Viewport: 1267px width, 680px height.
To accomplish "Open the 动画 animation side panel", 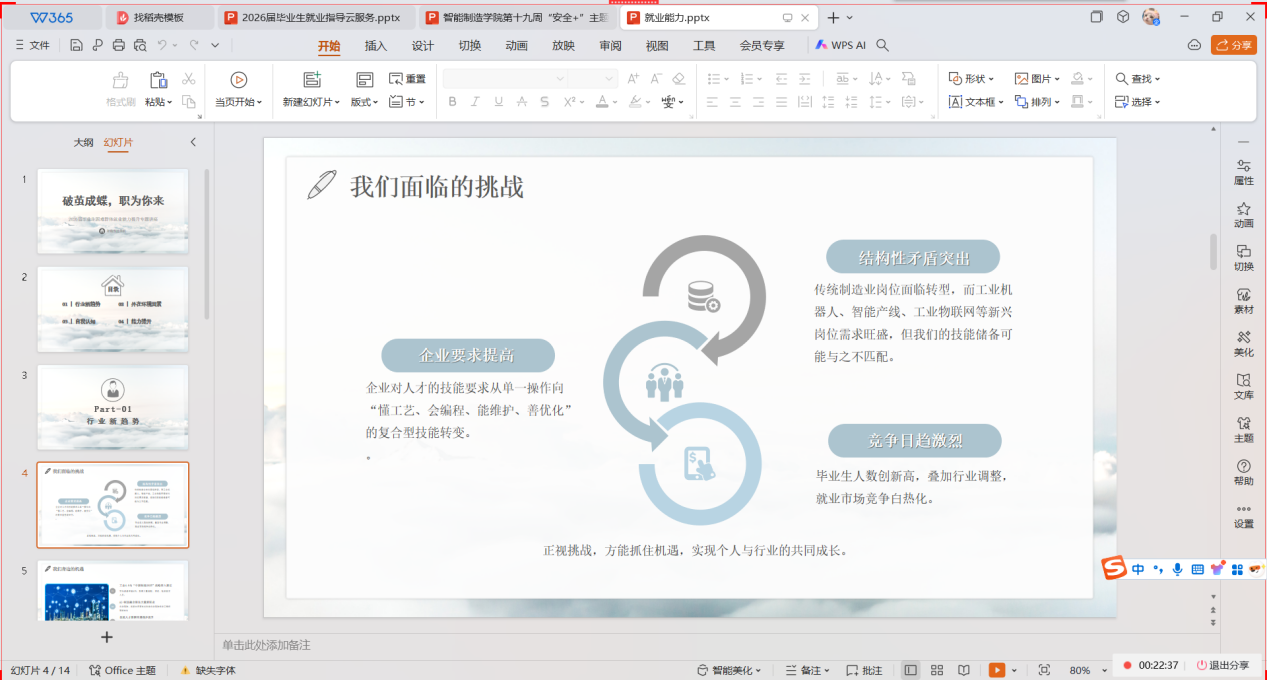I will 1243,215.
